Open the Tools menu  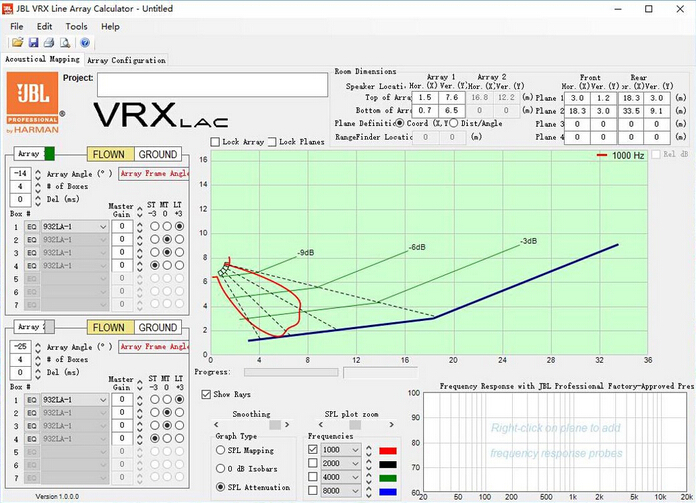pyautogui.click(x=76, y=26)
